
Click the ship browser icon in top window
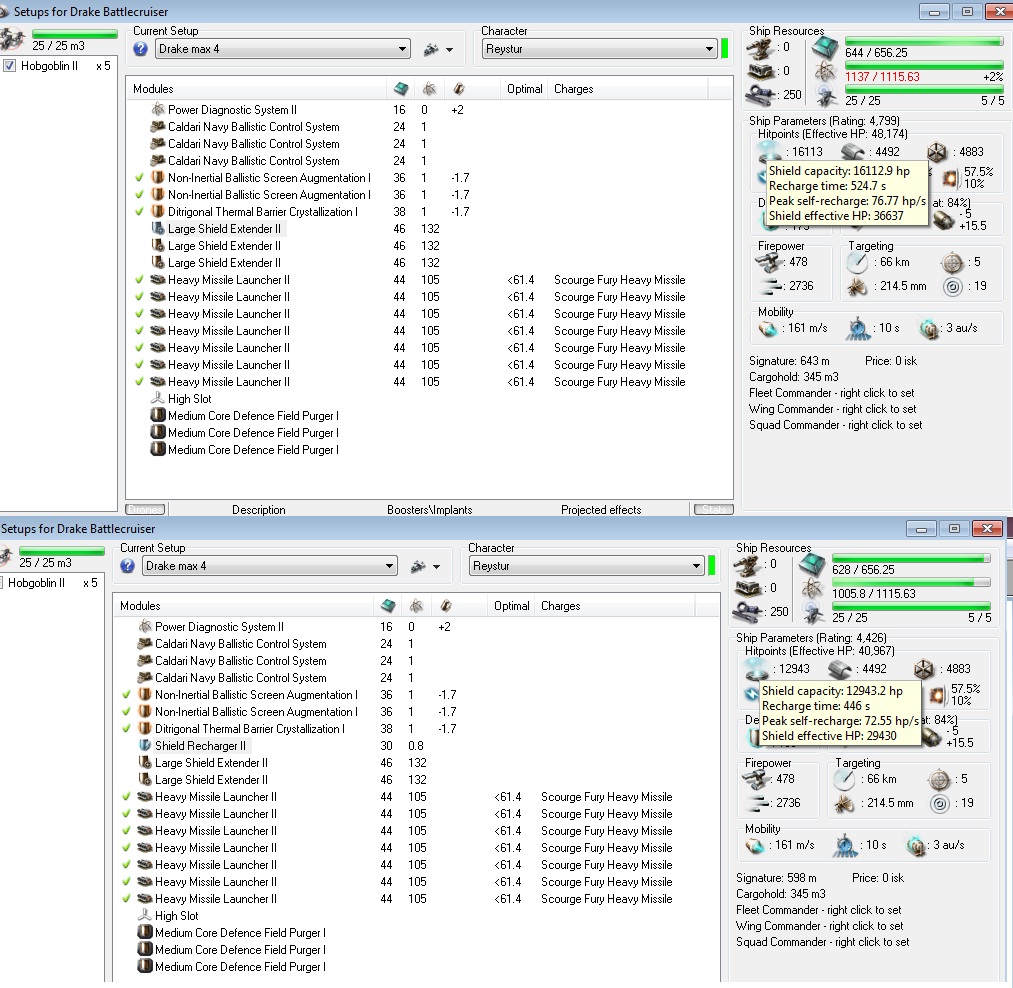tap(431, 49)
